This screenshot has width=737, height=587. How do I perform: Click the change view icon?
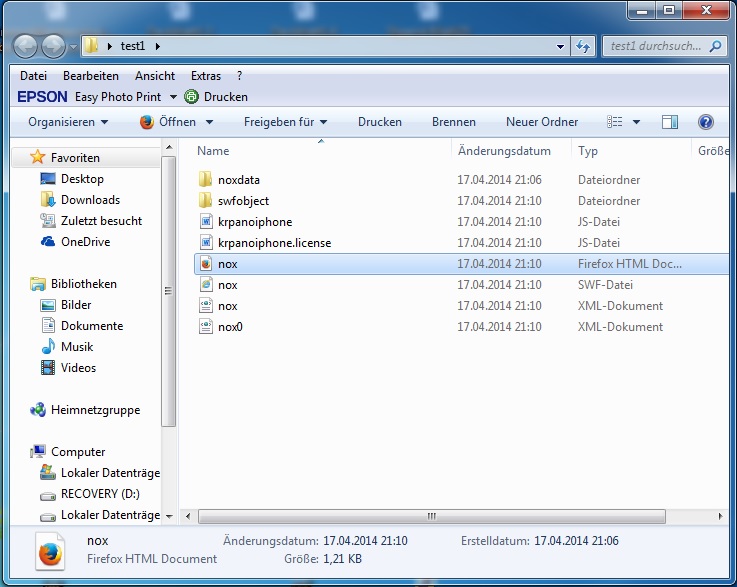click(x=616, y=122)
